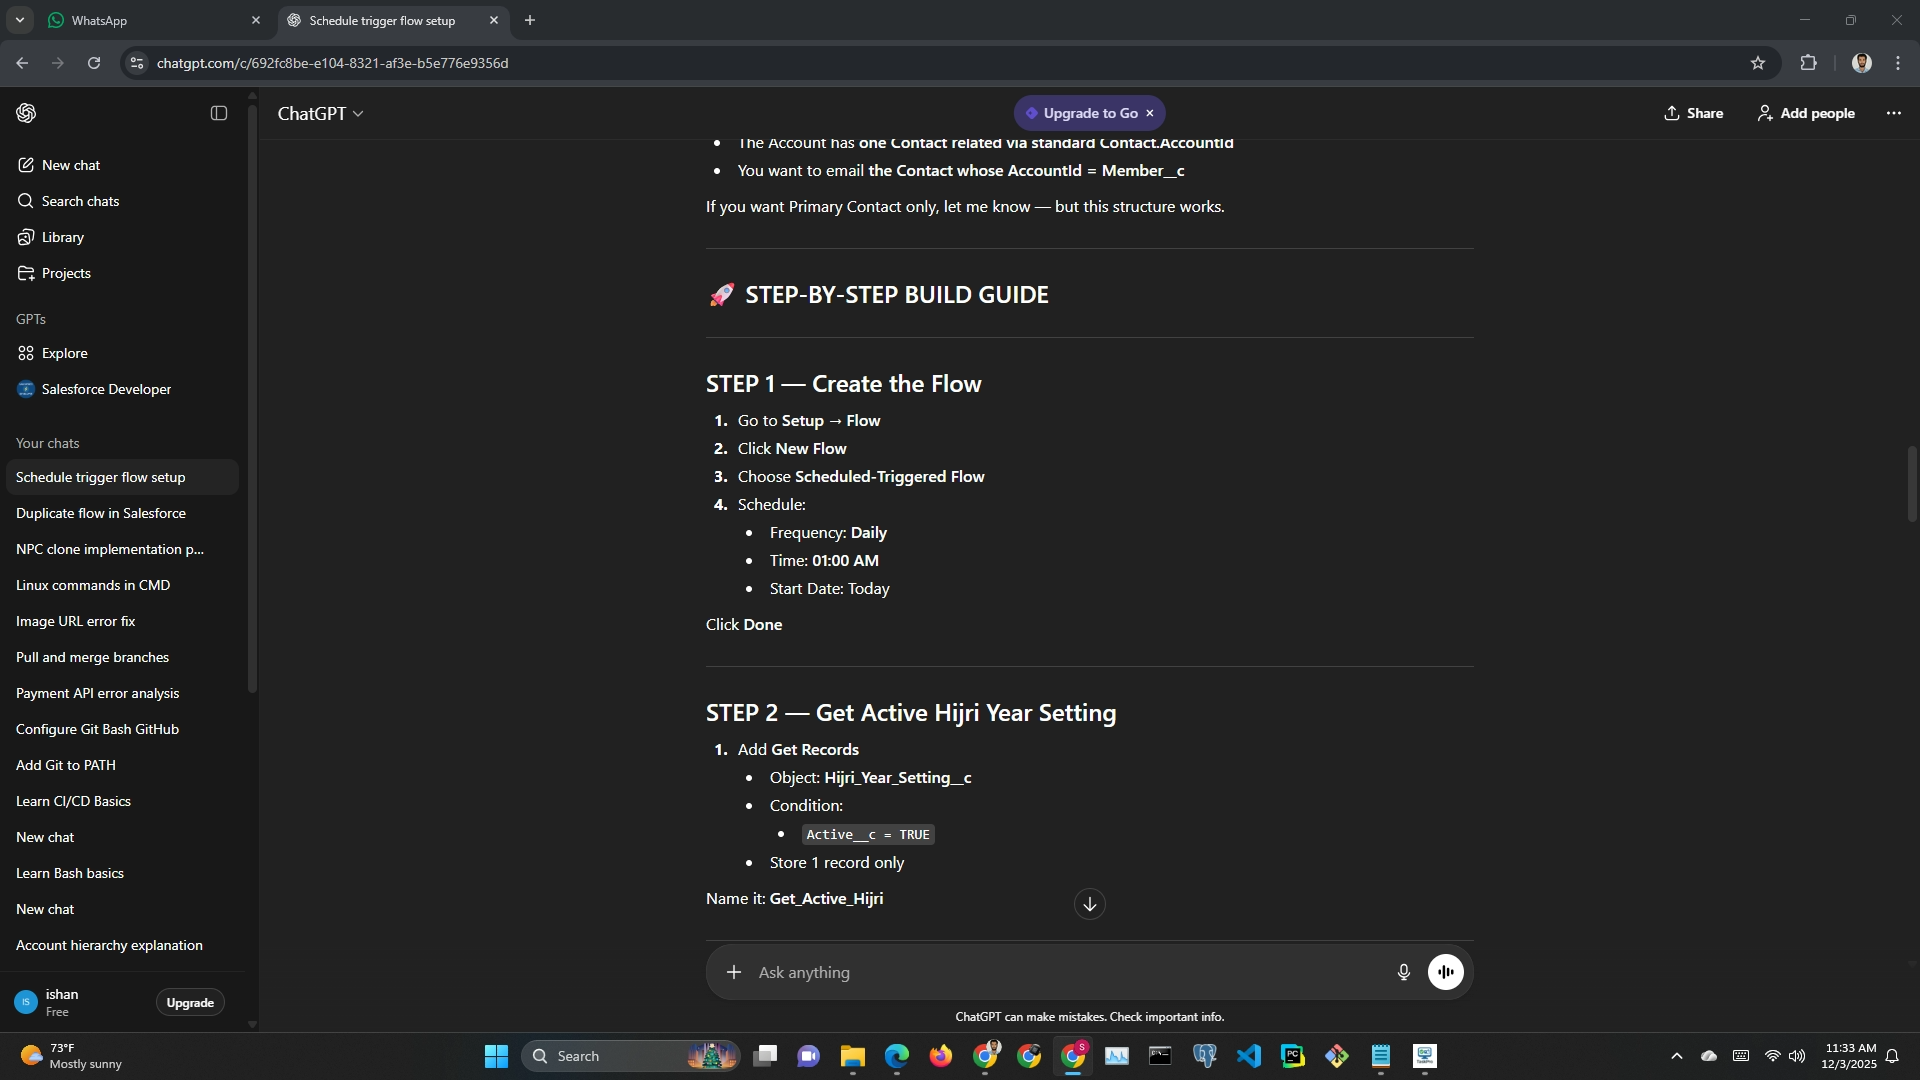Click the ChatGPT logo icon in sidebar

26,113
